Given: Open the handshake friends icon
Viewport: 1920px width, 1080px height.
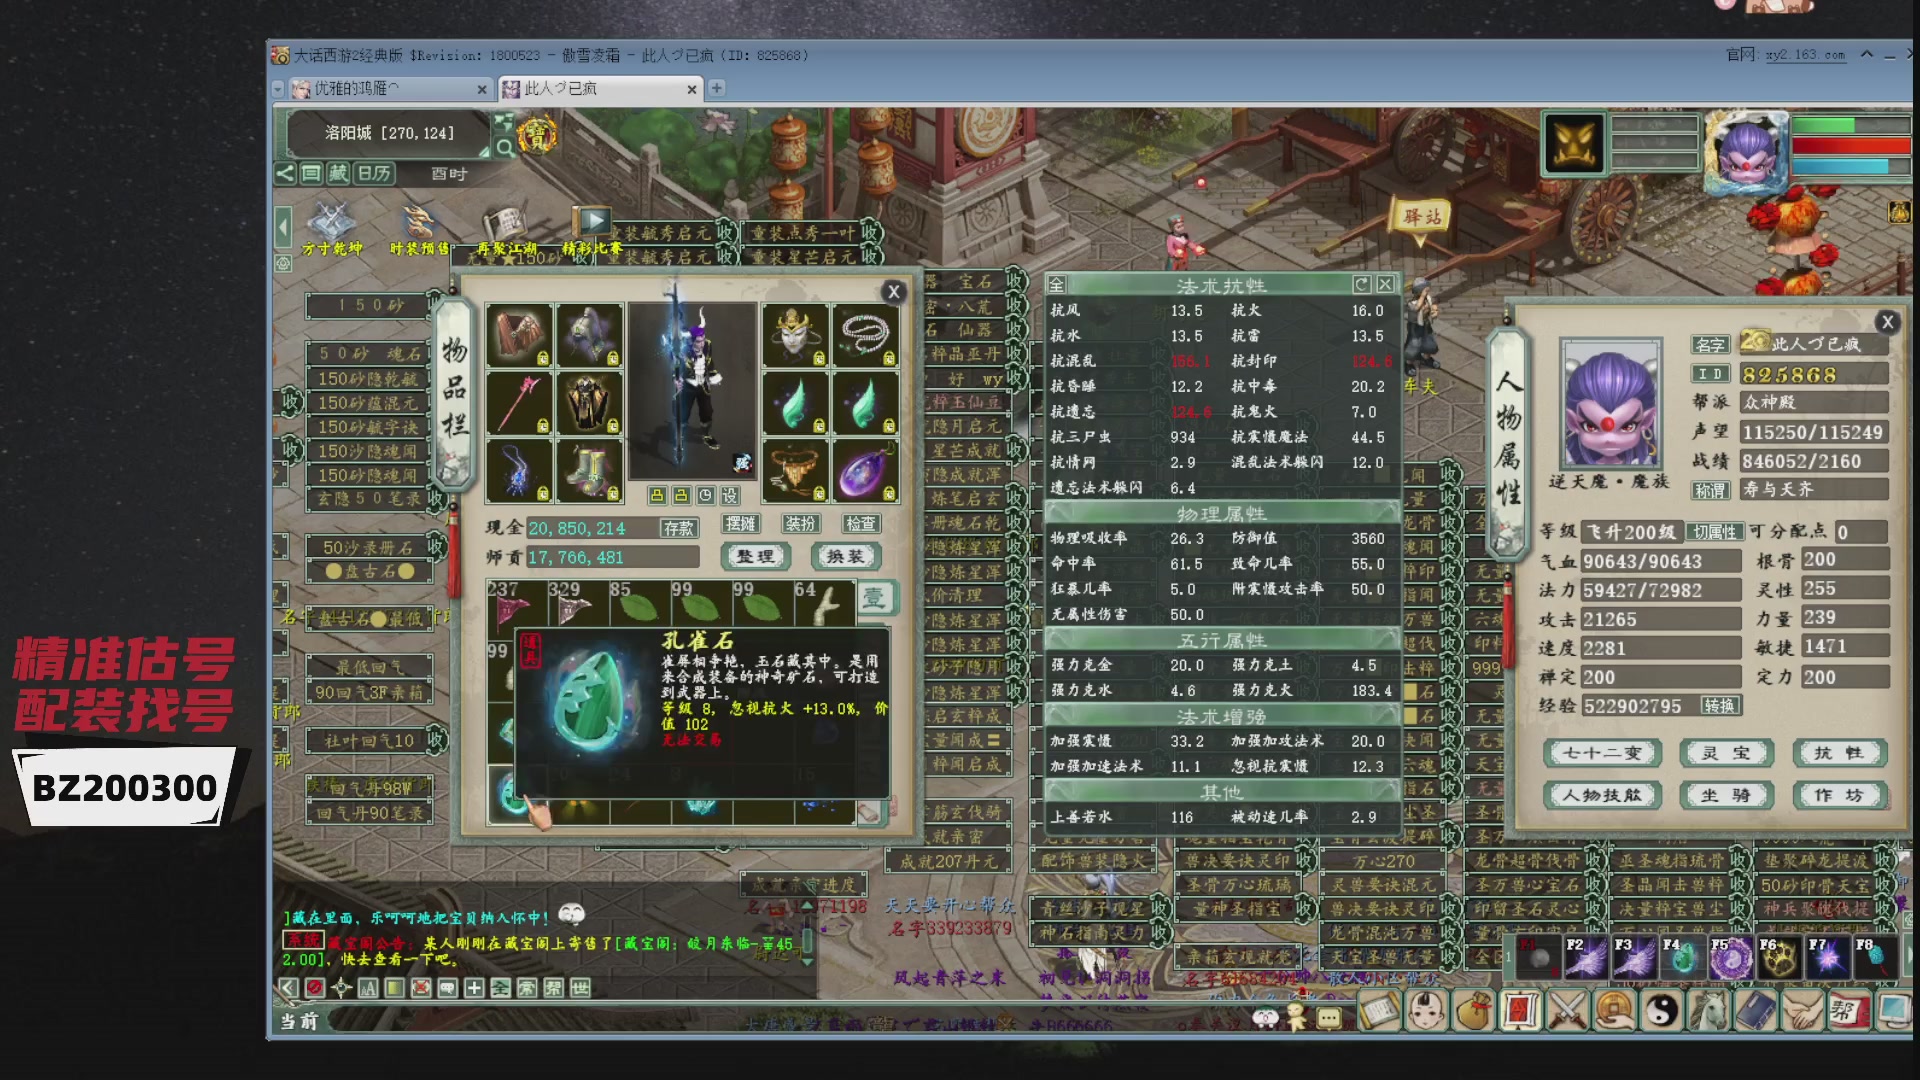Looking at the screenshot, I should point(1803,1012).
